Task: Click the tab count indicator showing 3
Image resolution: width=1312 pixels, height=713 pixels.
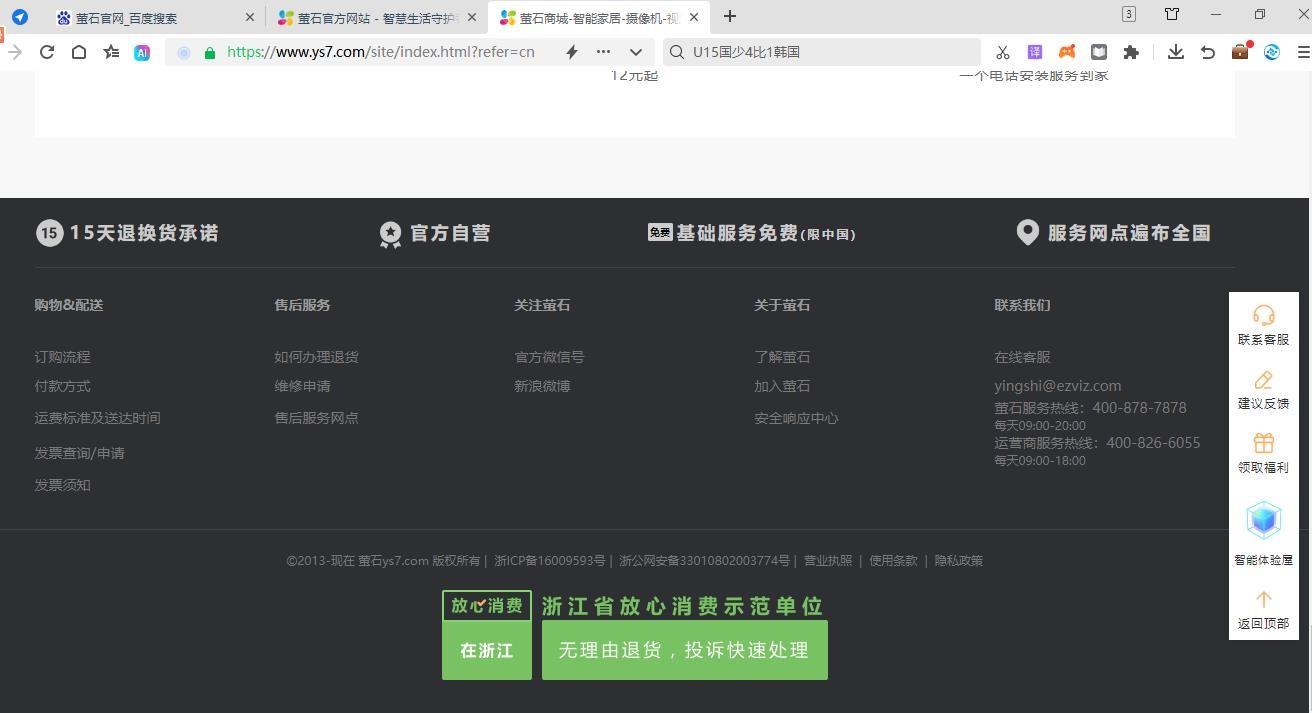Action: (x=1128, y=14)
